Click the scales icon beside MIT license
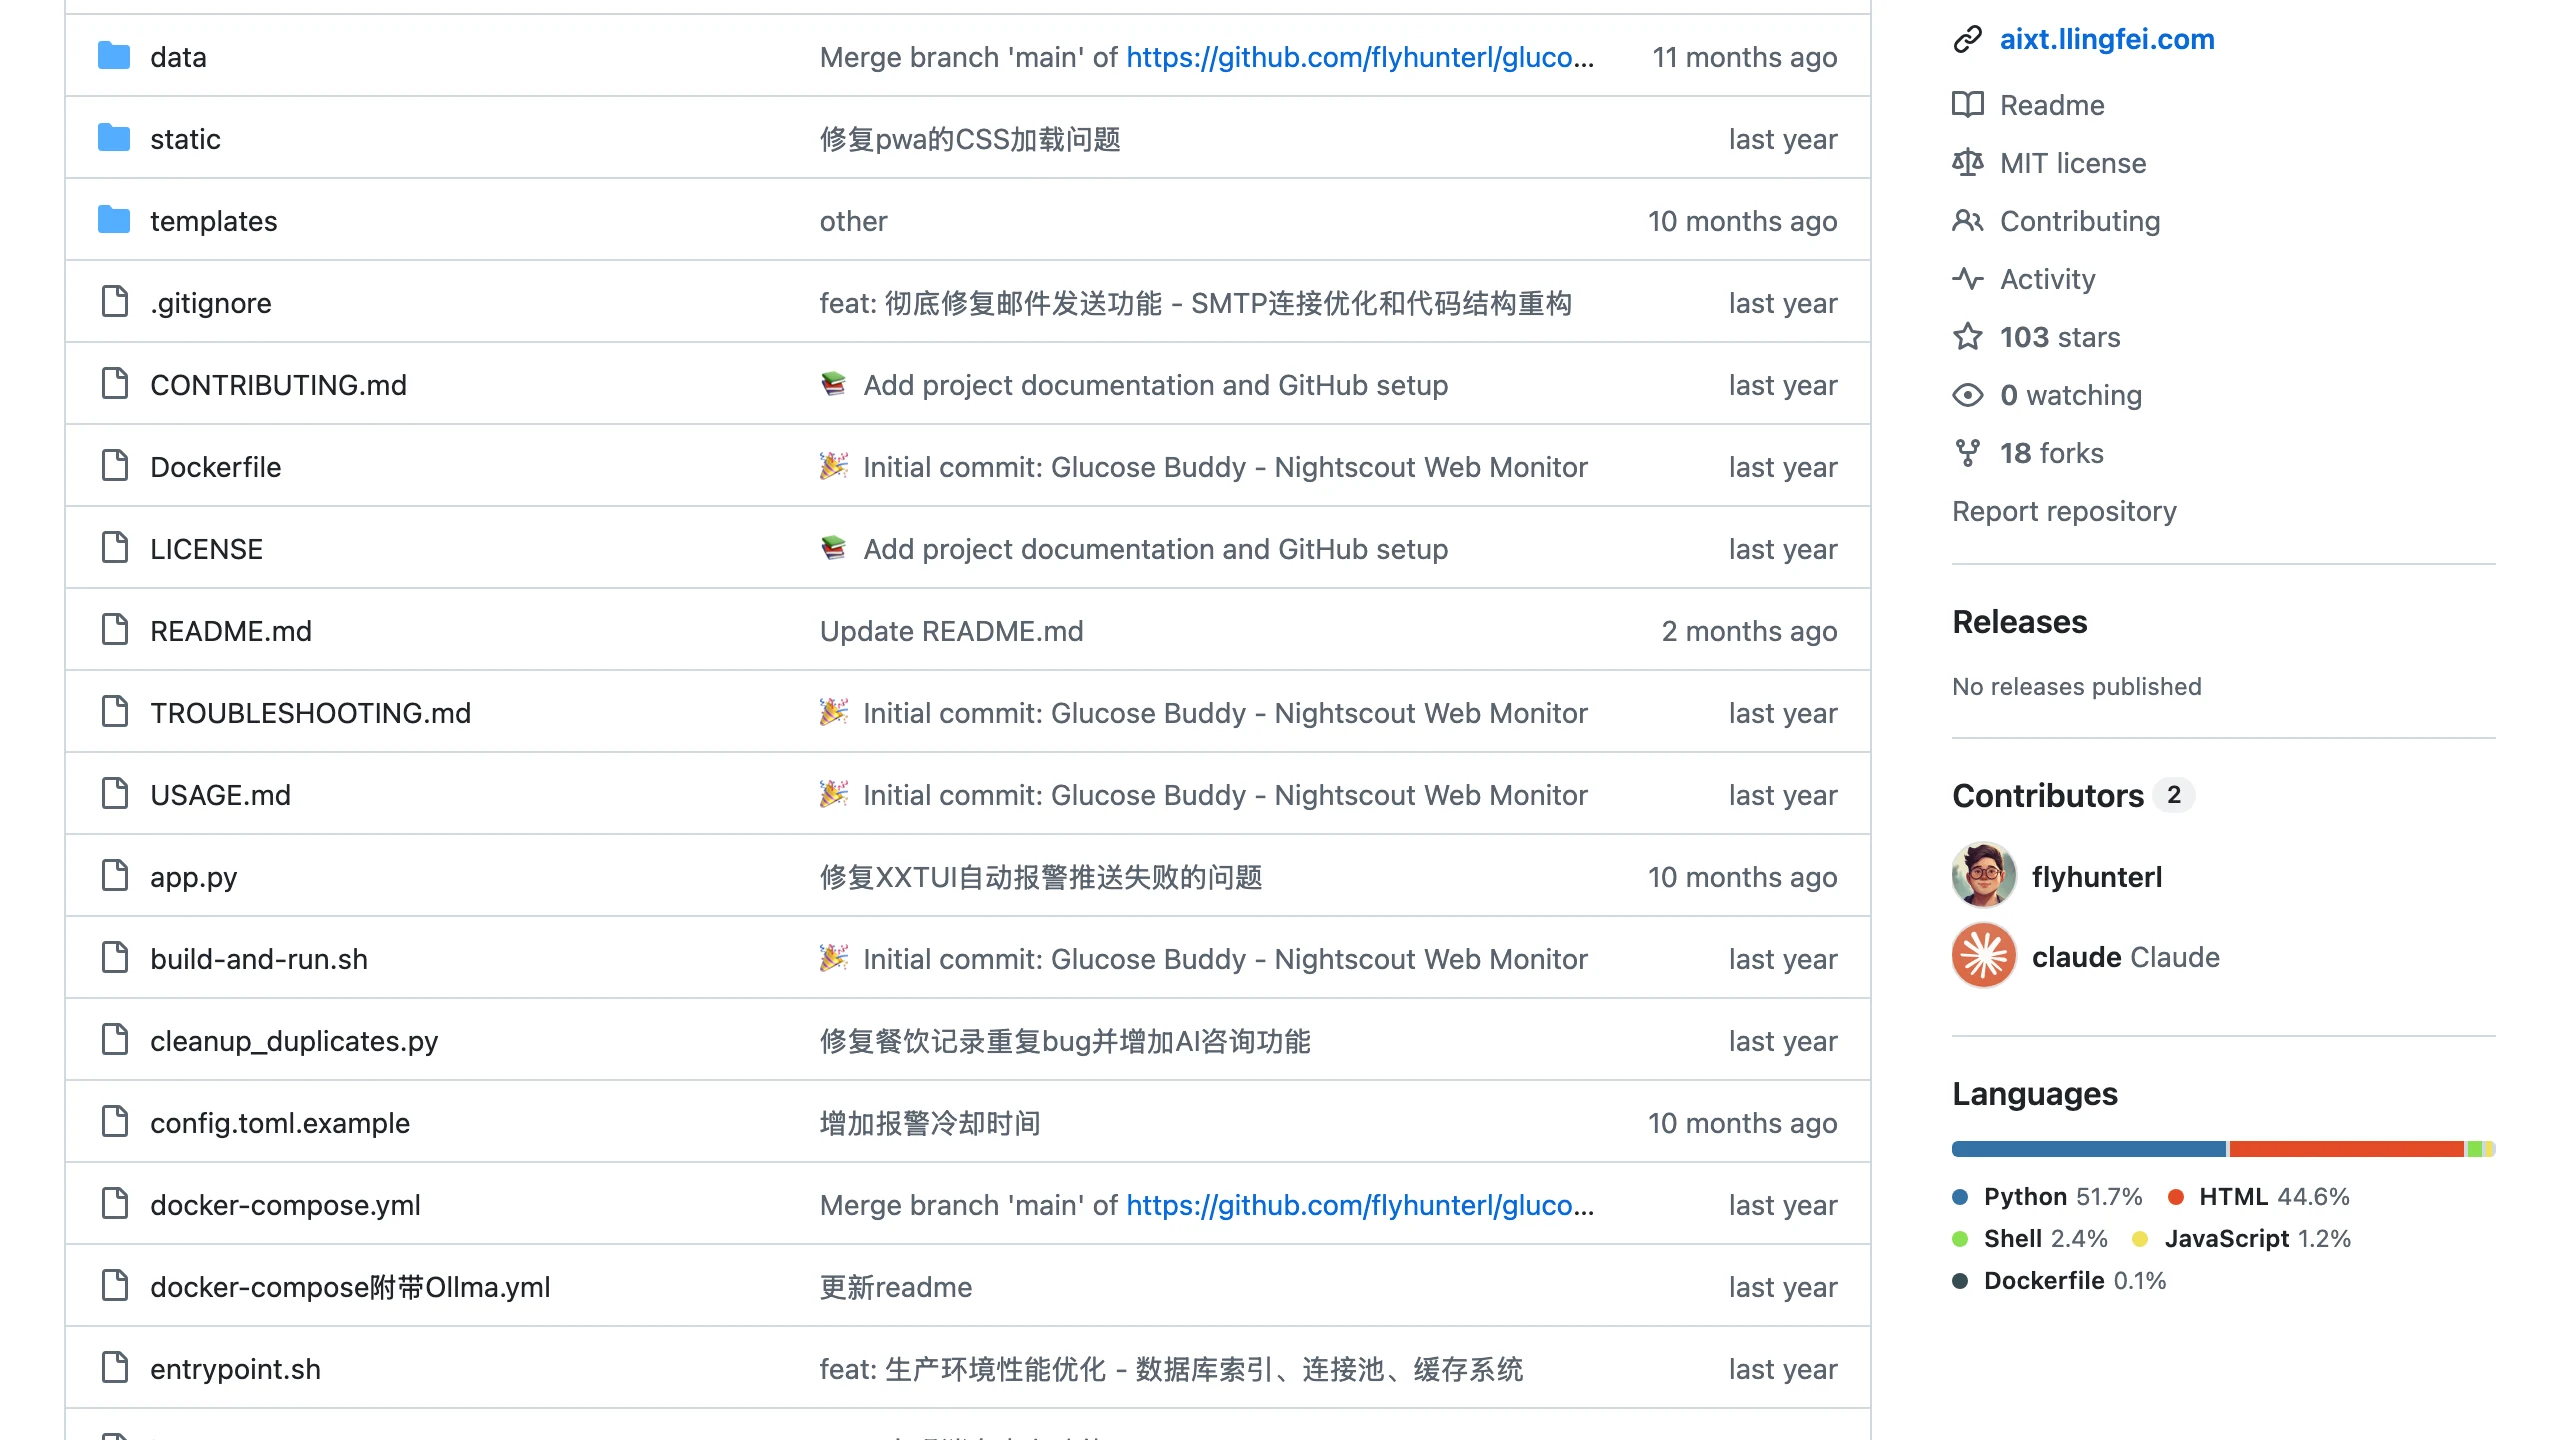This screenshot has height=1440, width=2560. [1967, 162]
